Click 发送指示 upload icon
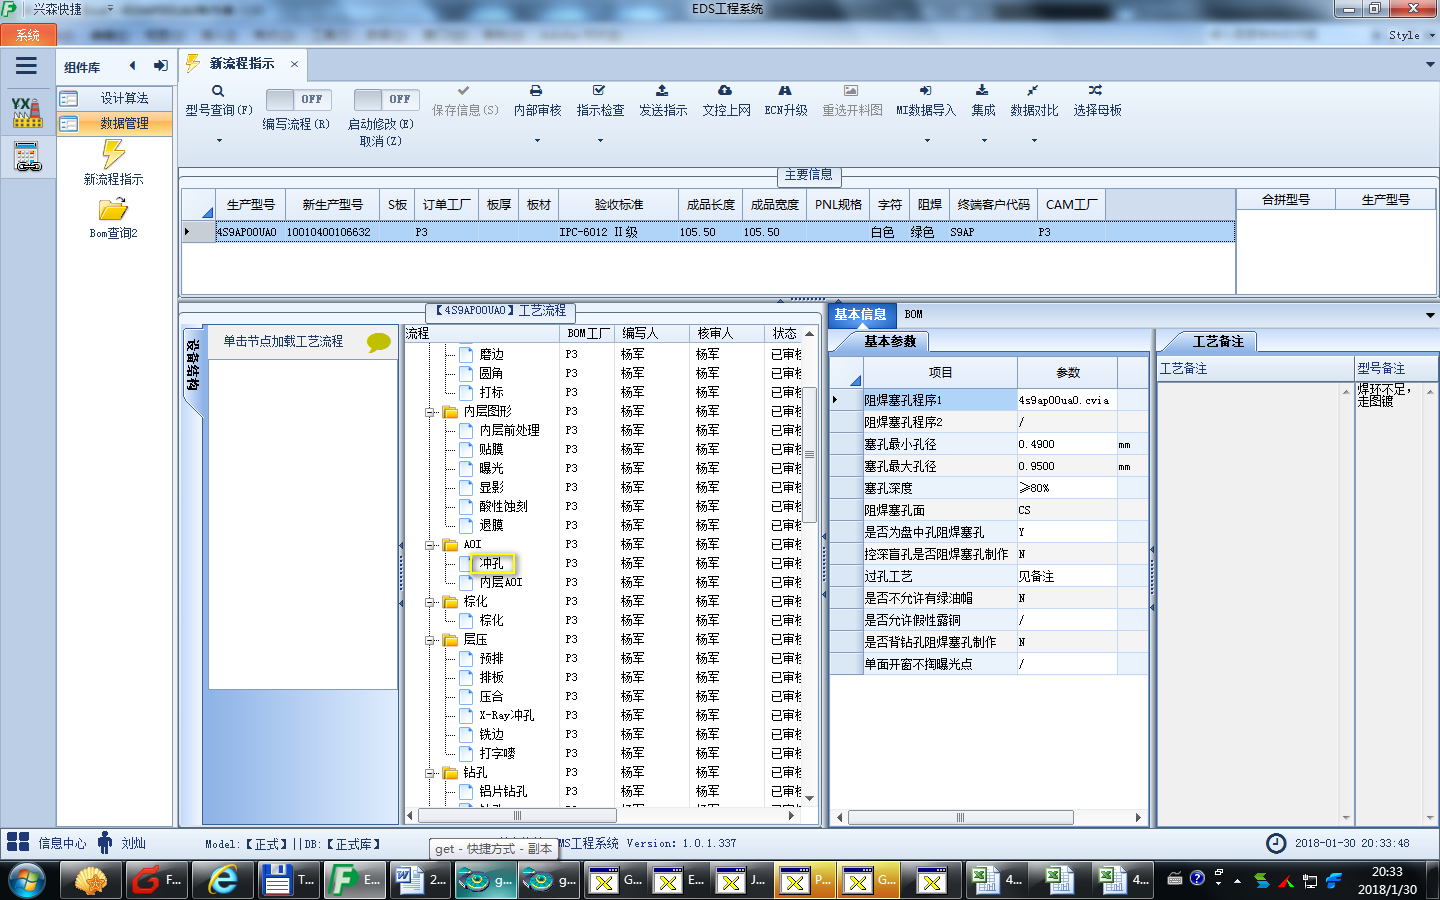 tap(662, 91)
